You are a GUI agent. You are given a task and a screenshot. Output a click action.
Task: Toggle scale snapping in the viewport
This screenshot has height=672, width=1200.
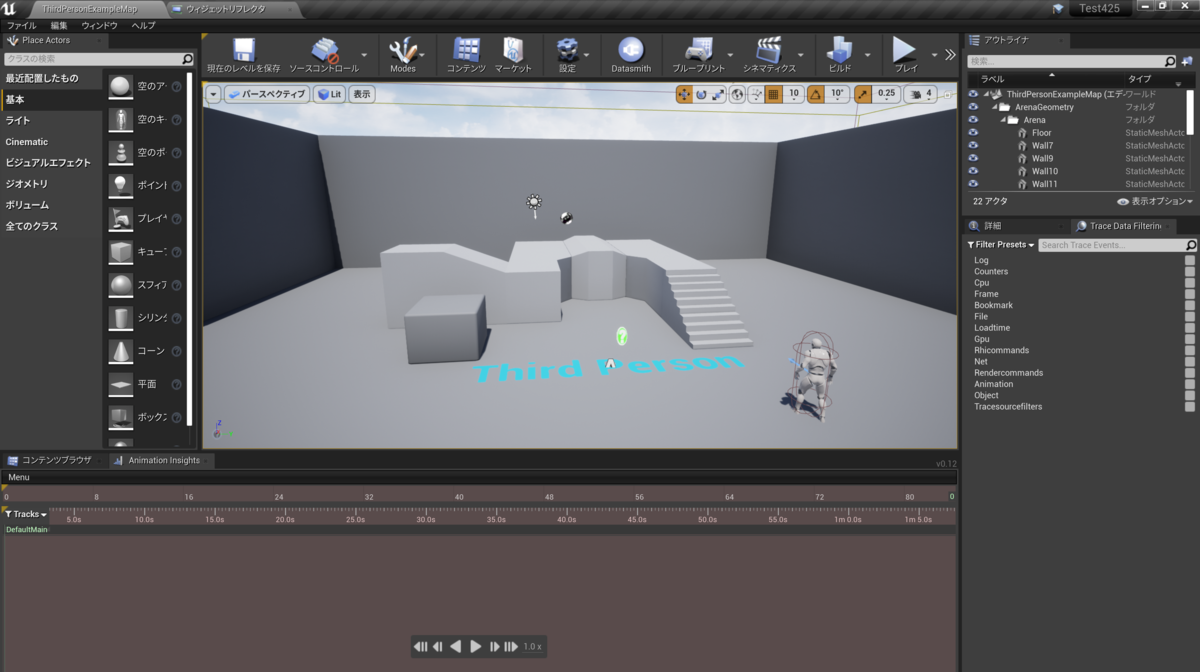pyautogui.click(x=862, y=94)
